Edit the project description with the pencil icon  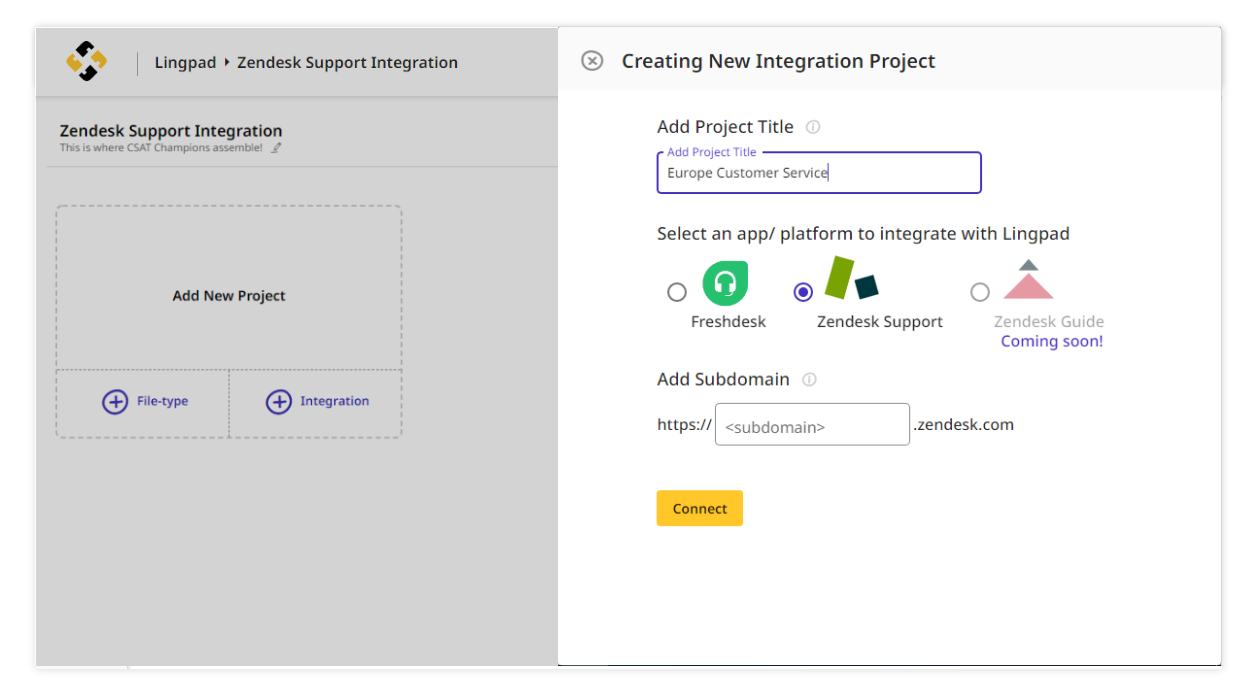[277, 148]
